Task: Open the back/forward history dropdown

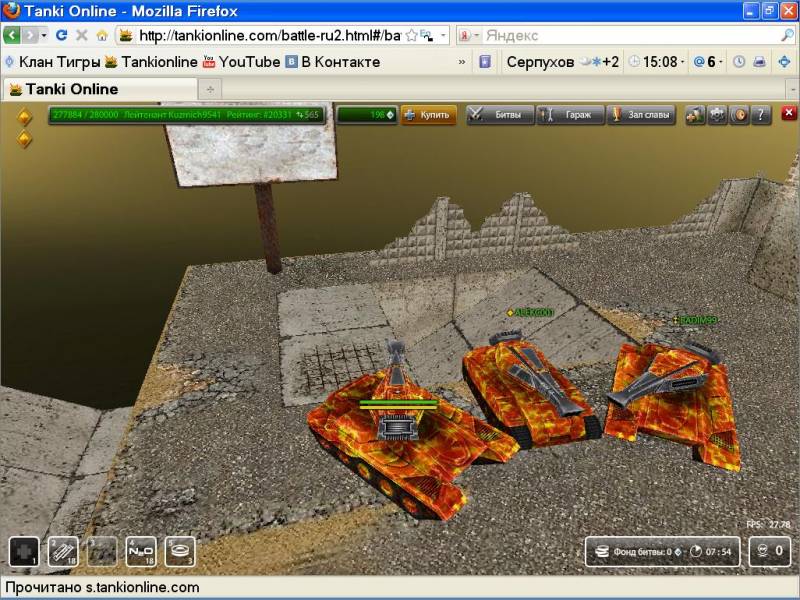Action: coord(44,35)
